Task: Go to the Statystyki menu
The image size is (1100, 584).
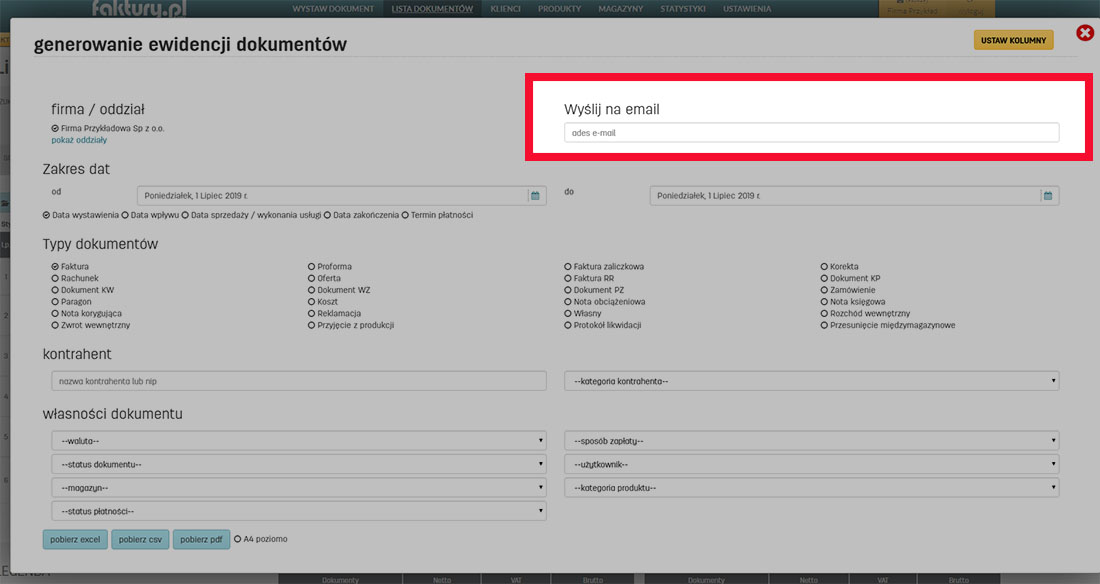Action: coord(683,9)
